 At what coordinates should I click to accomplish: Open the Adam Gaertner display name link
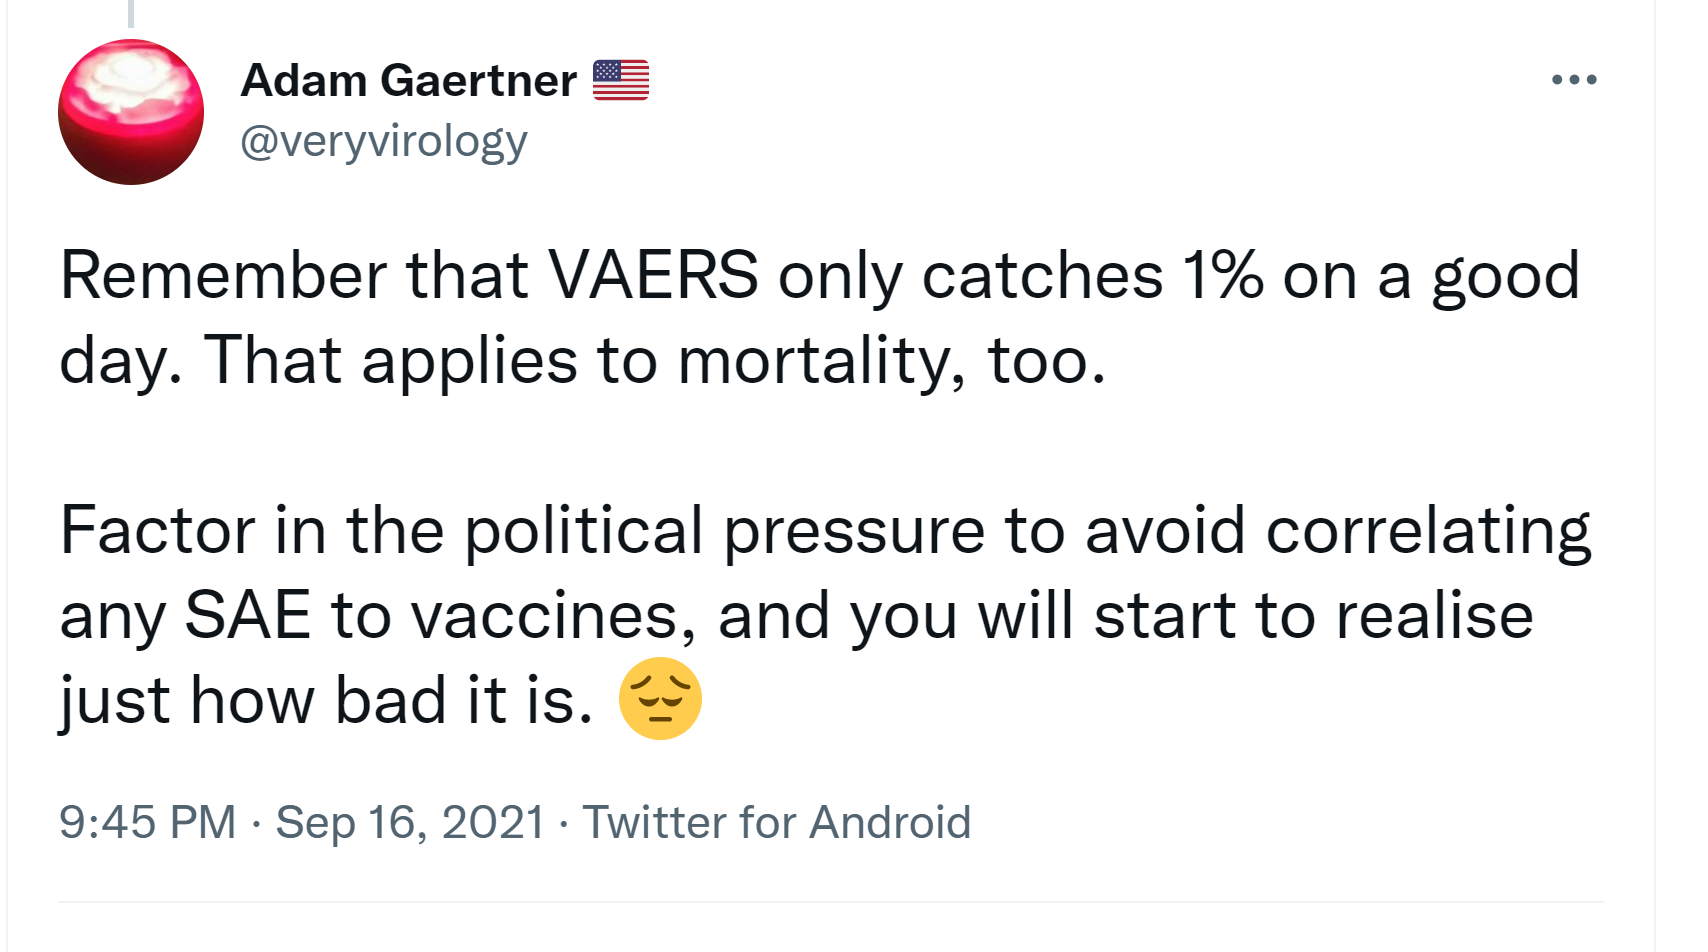tap(408, 80)
